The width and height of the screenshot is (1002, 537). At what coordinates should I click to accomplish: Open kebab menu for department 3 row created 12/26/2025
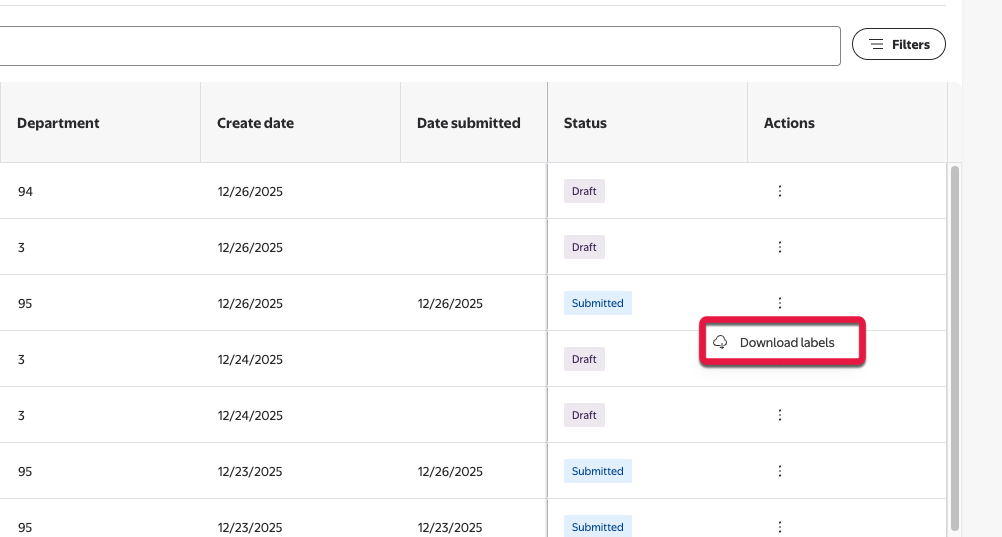(x=780, y=247)
